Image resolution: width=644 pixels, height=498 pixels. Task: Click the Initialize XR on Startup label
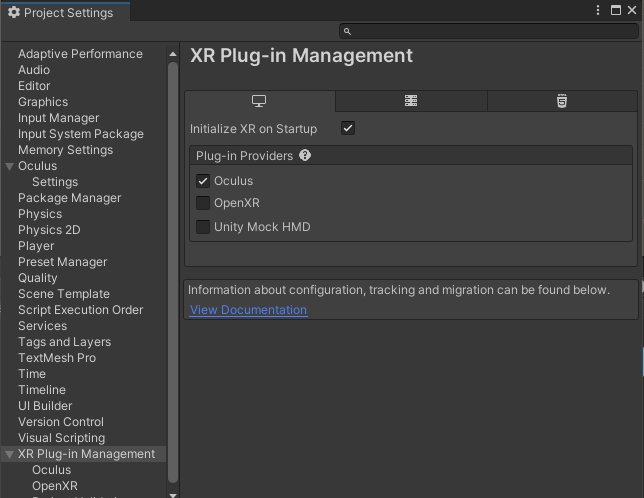(253, 129)
